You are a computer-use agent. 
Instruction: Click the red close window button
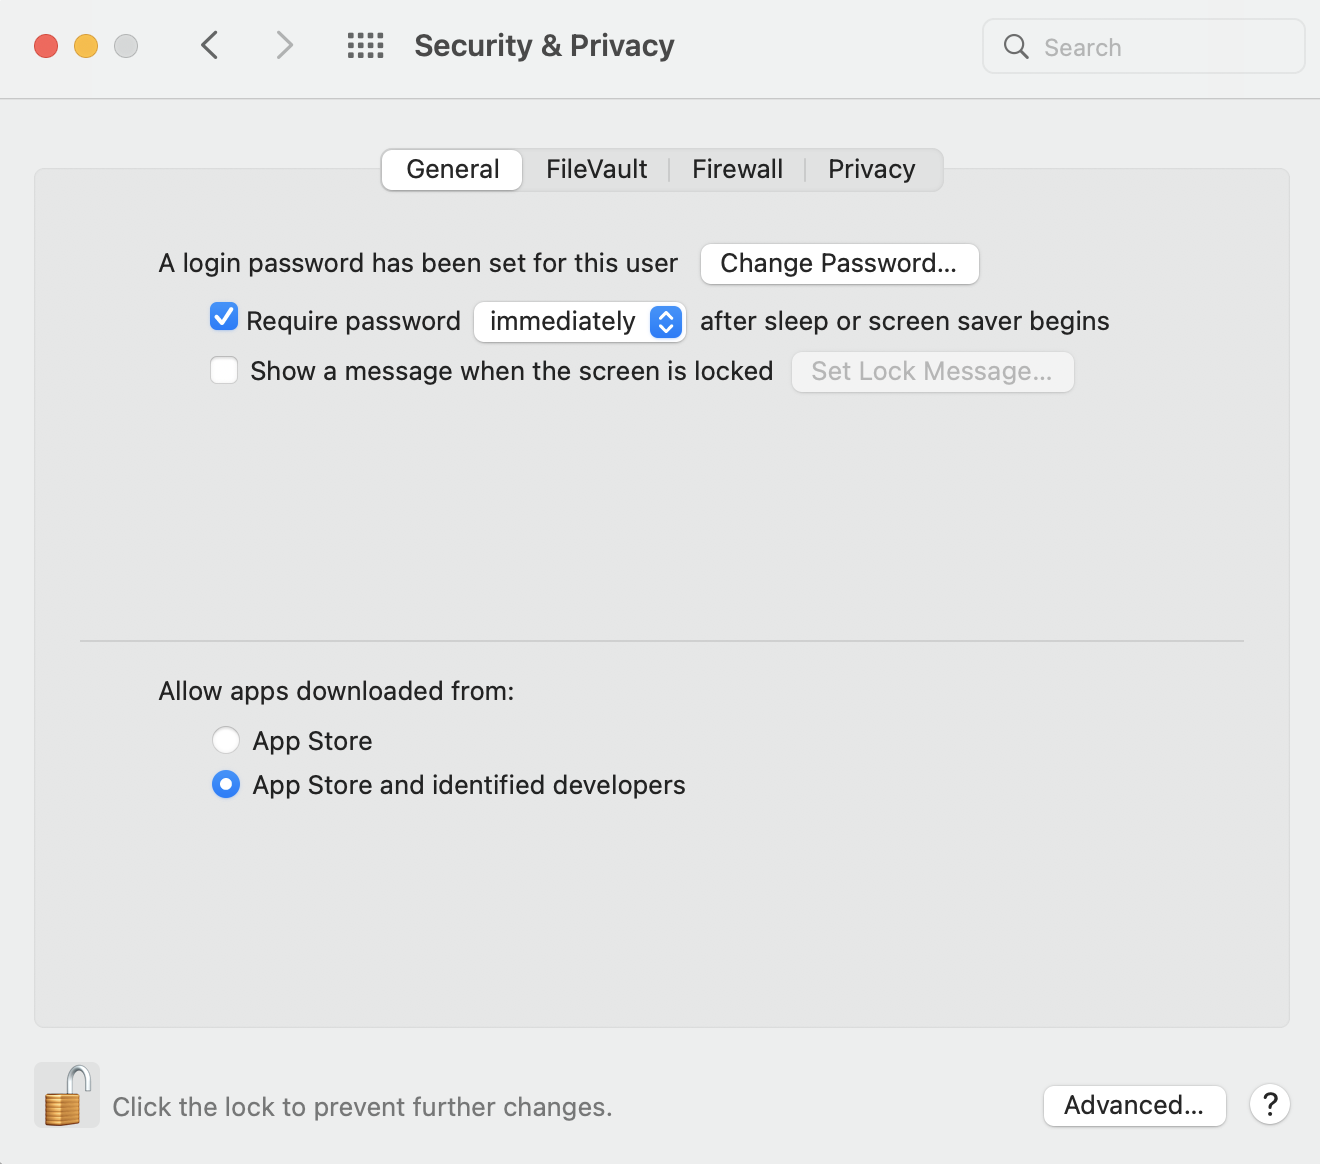[x=46, y=46]
